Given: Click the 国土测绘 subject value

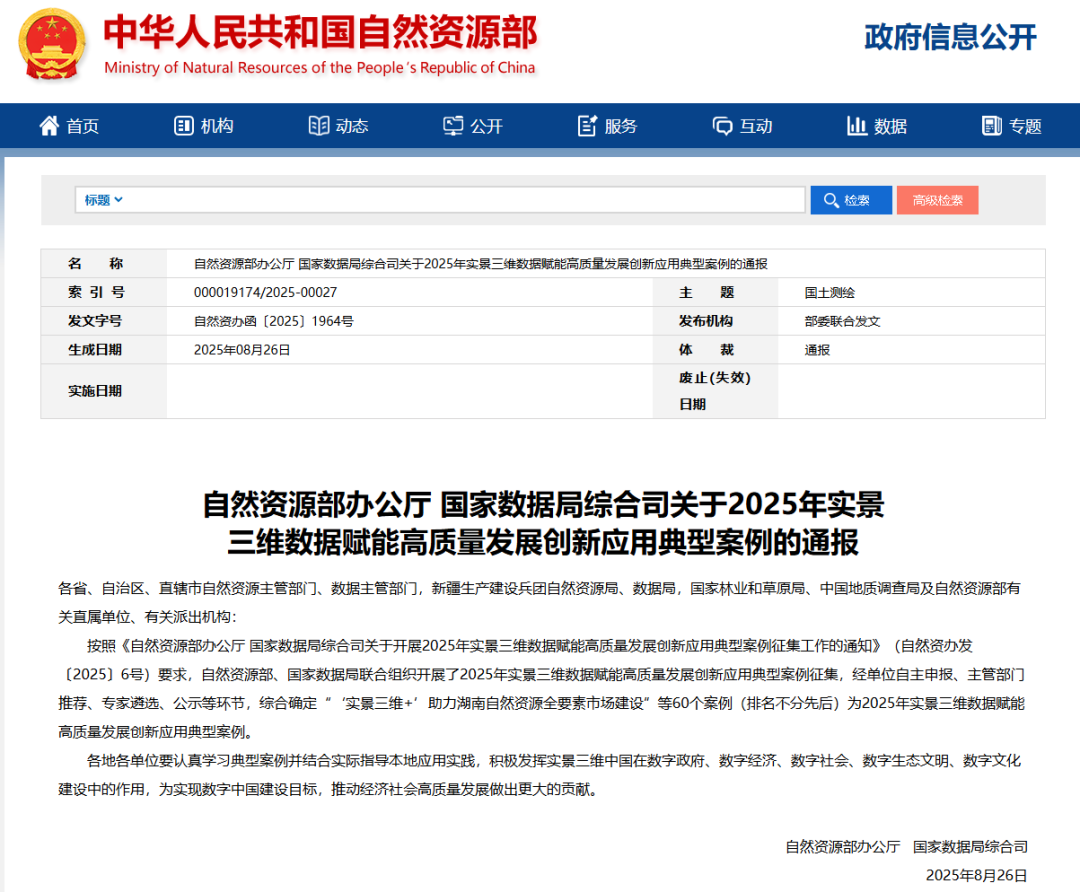Looking at the screenshot, I should pyautogui.click(x=830, y=293).
